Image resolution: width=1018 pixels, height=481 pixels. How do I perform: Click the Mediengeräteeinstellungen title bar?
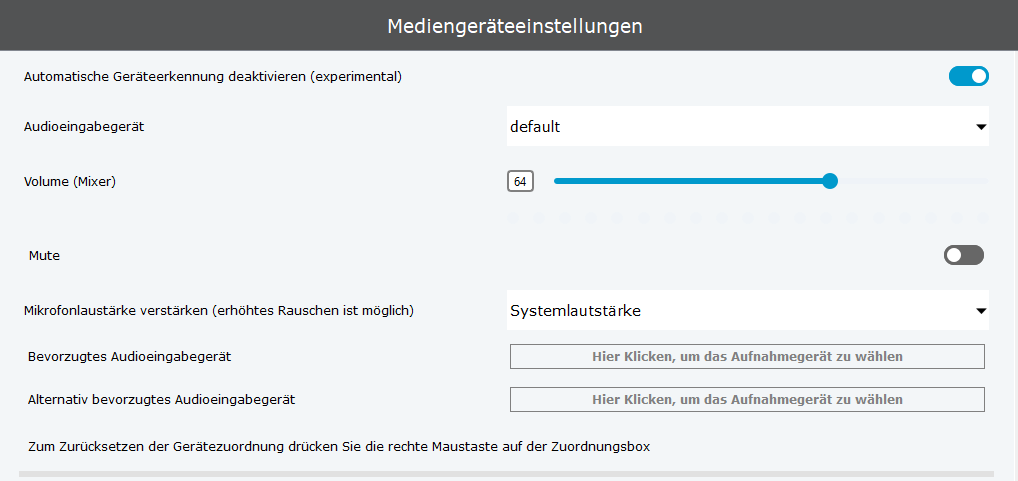(x=509, y=25)
